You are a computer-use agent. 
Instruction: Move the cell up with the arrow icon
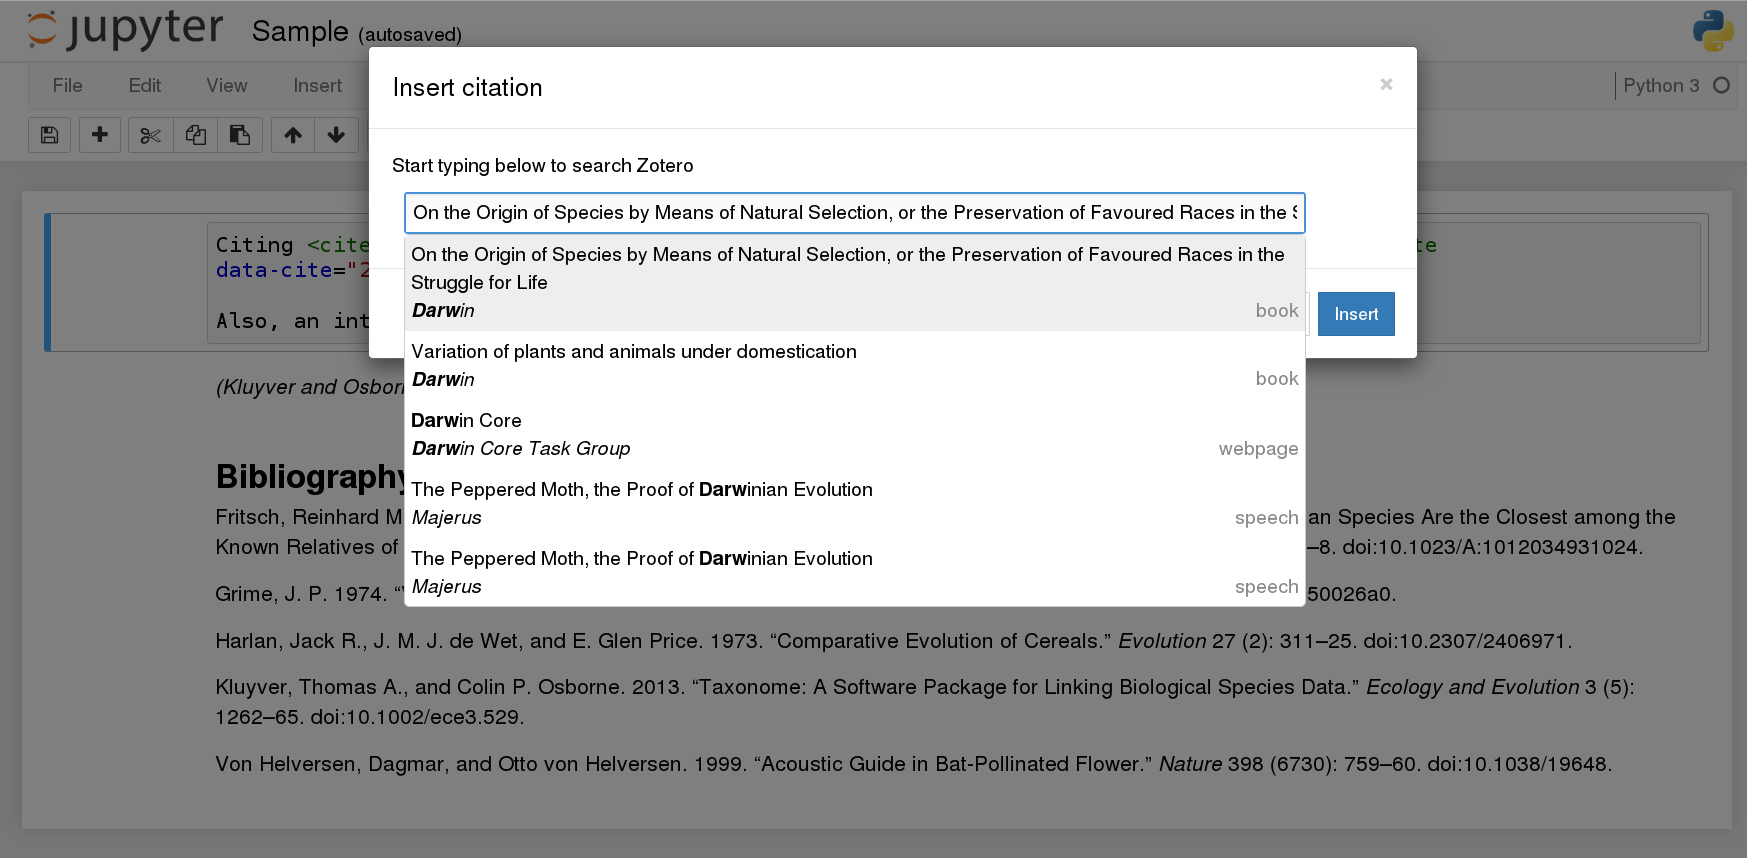point(293,135)
